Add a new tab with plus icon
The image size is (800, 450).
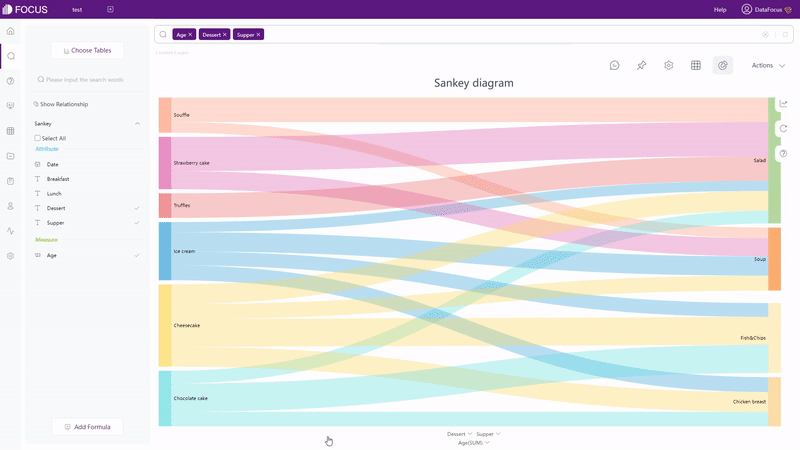pyautogui.click(x=110, y=9)
